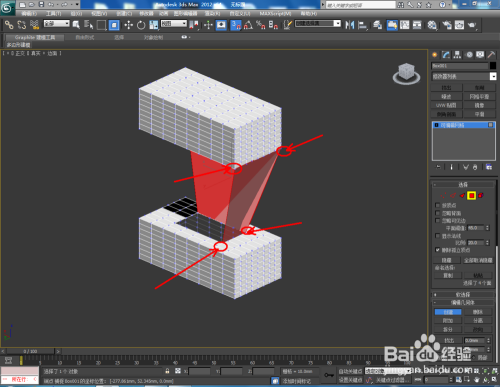The width and height of the screenshot is (500, 387).
Task: Select the Vertex sub-object level
Action: click(x=443, y=195)
